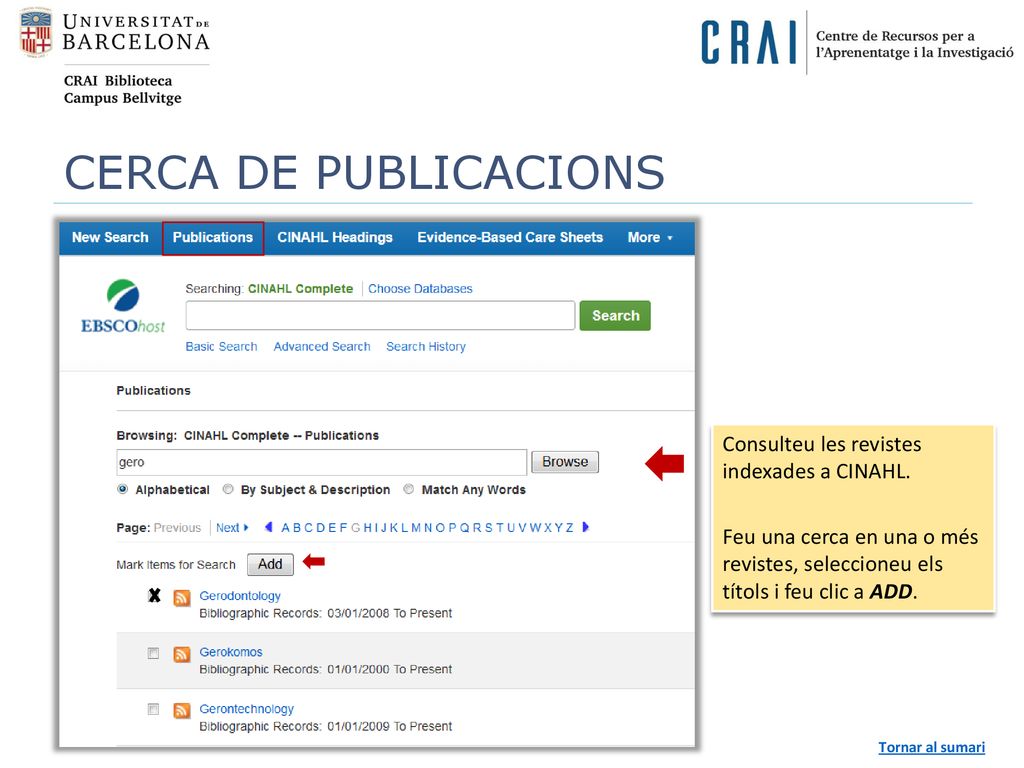The image size is (1024, 768).
Task: Click the Browse button
Action: coord(565,462)
